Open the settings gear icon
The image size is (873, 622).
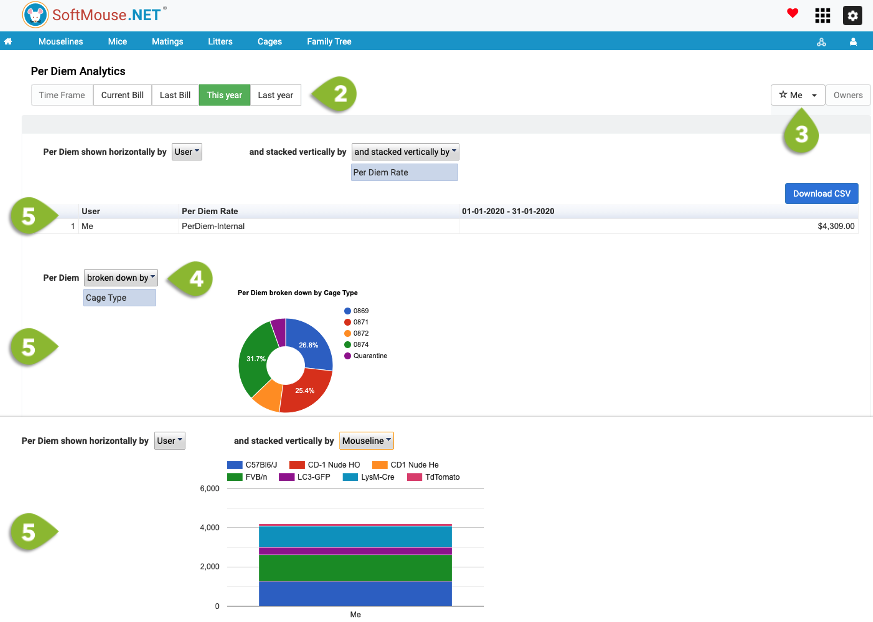coord(852,16)
